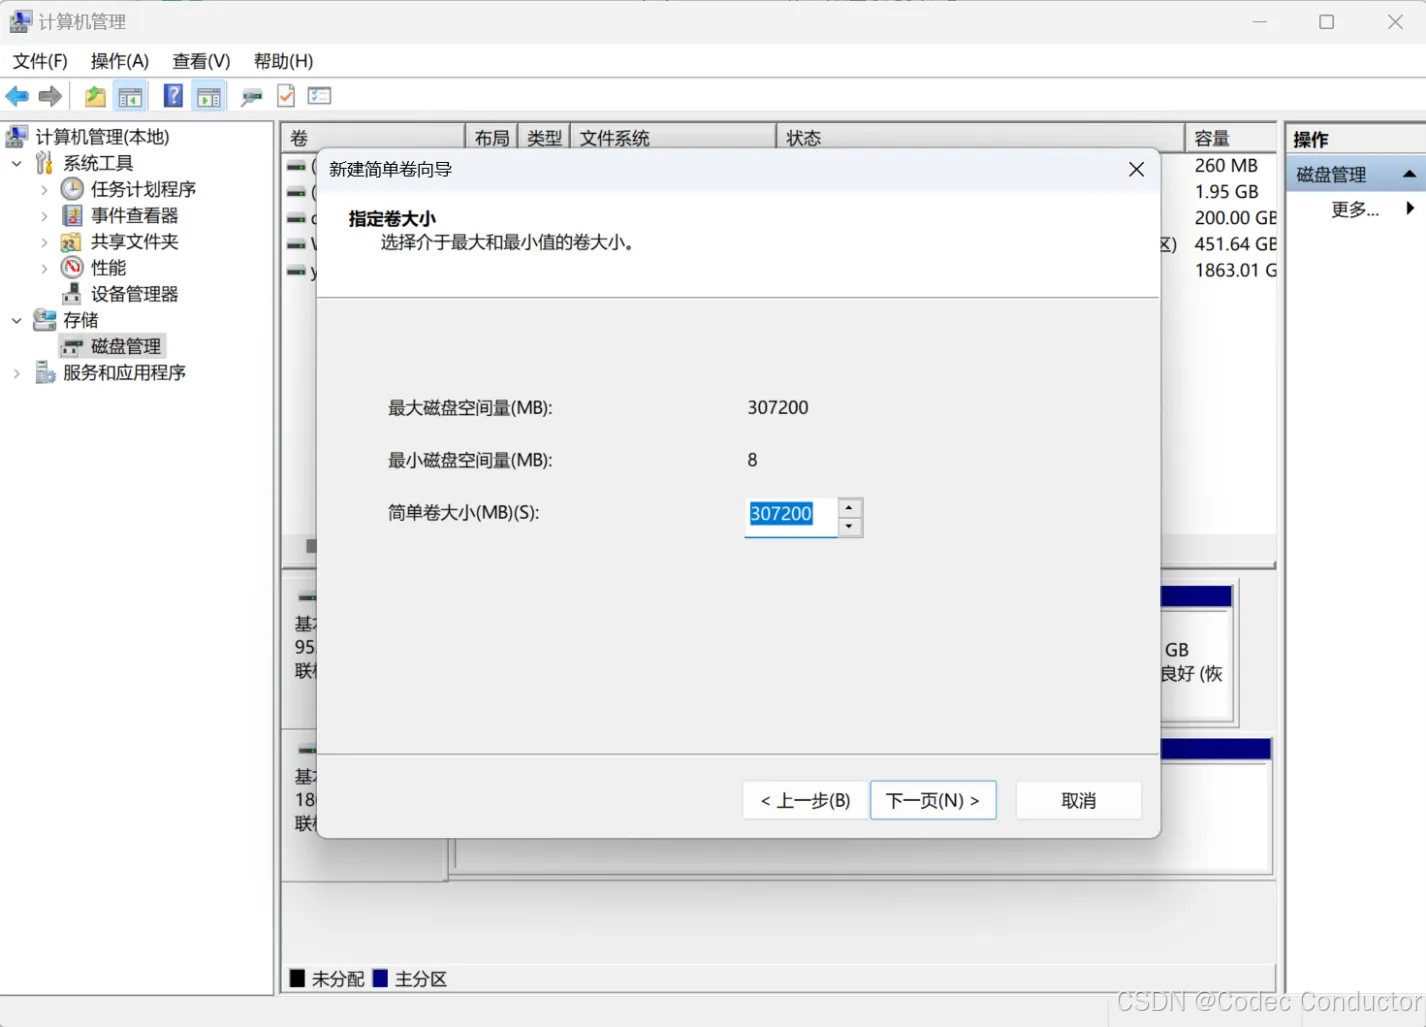Image resolution: width=1426 pixels, height=1027 pixels.
Task: Click the blue 主分区 legend swatch
Action: point(380,978)
